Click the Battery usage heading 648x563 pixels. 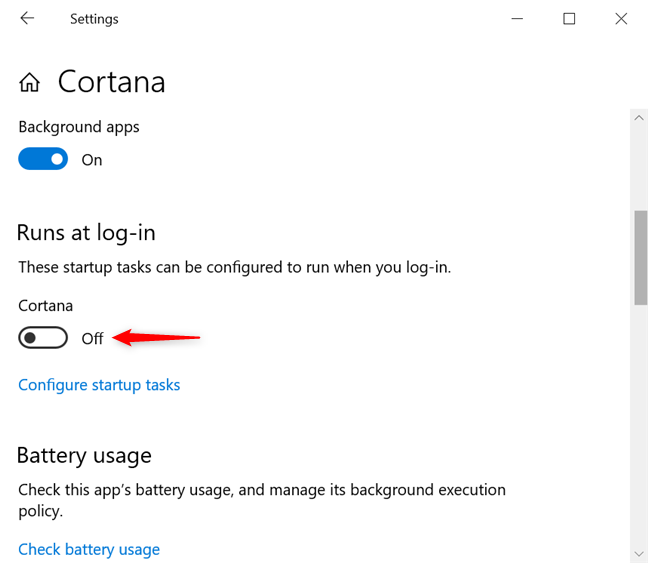(84, 456)
